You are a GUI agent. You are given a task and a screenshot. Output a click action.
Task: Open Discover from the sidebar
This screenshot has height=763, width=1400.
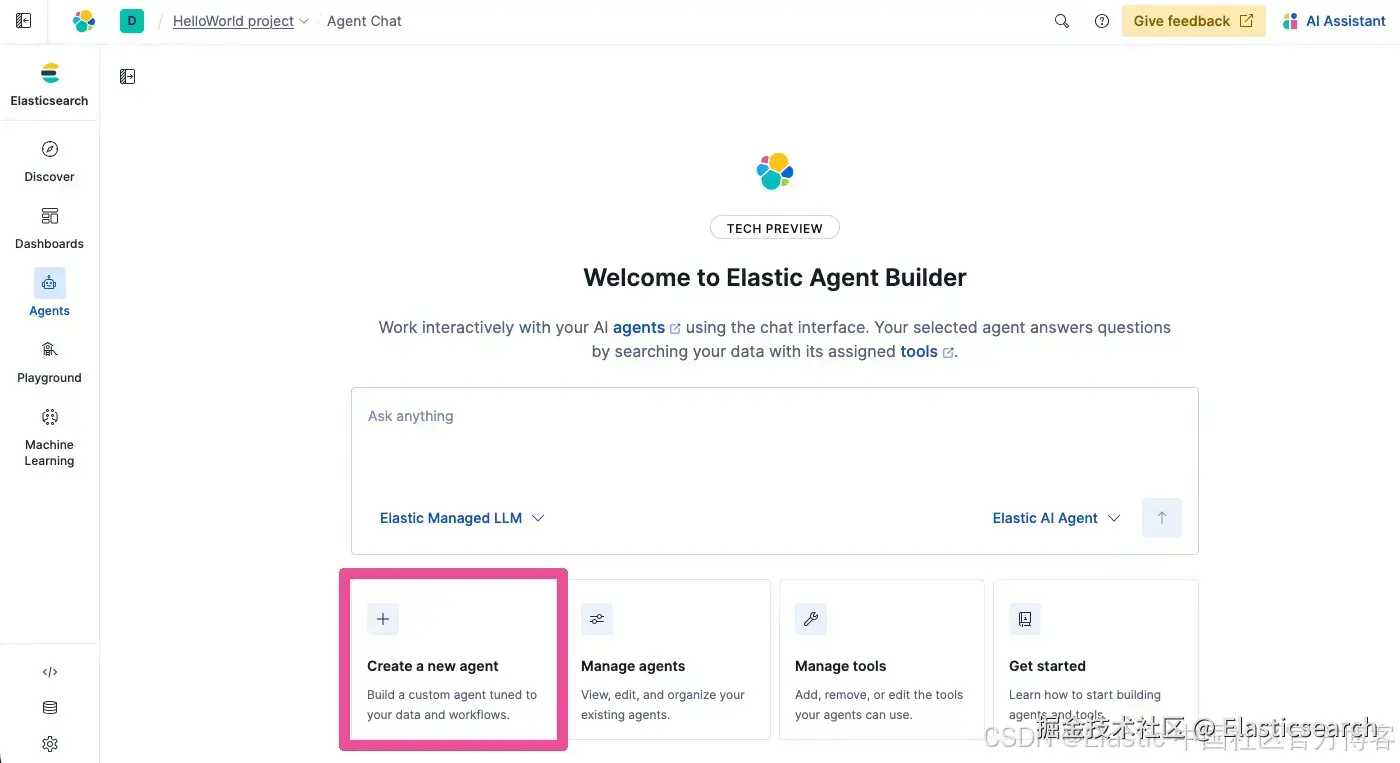click(49, 161)
